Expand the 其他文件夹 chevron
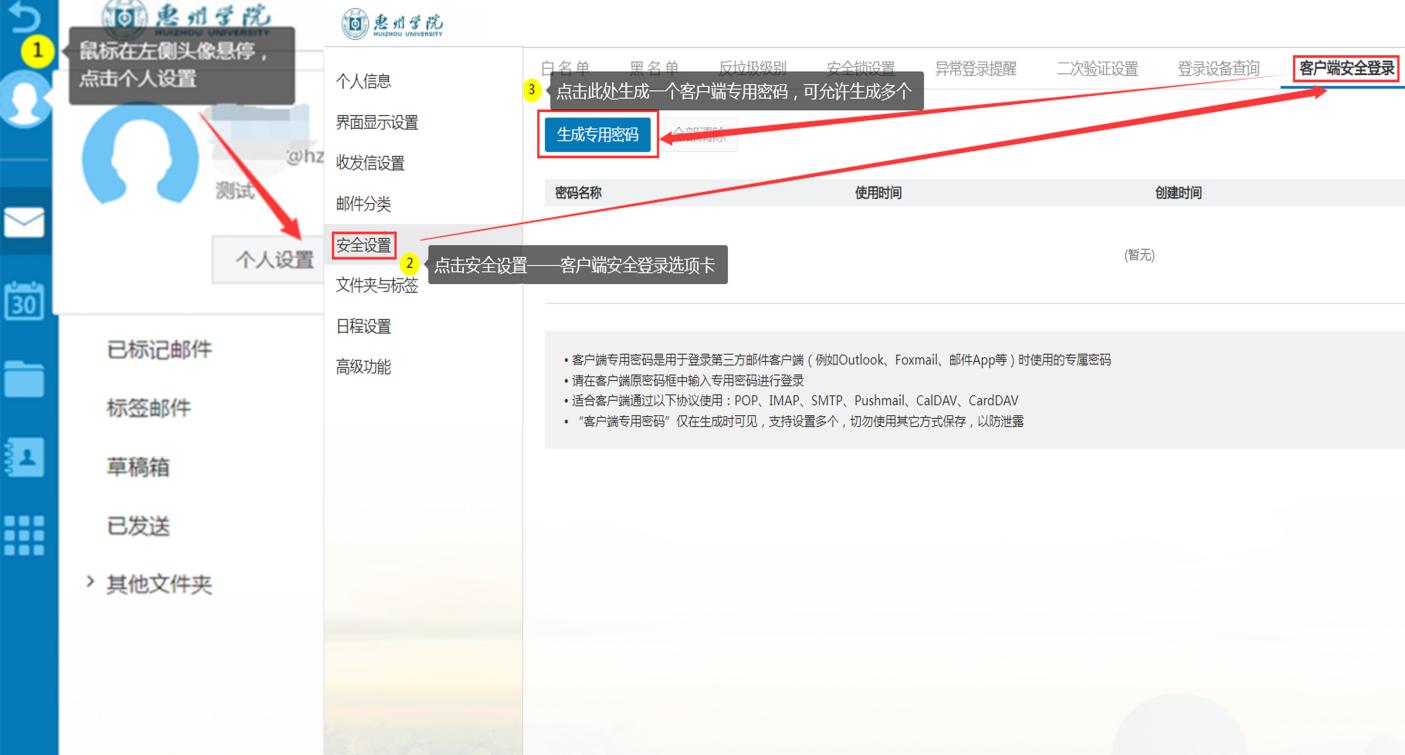The height and width of the screenshot is (755, 1405). pyautogui.click(x=90, y=582)
